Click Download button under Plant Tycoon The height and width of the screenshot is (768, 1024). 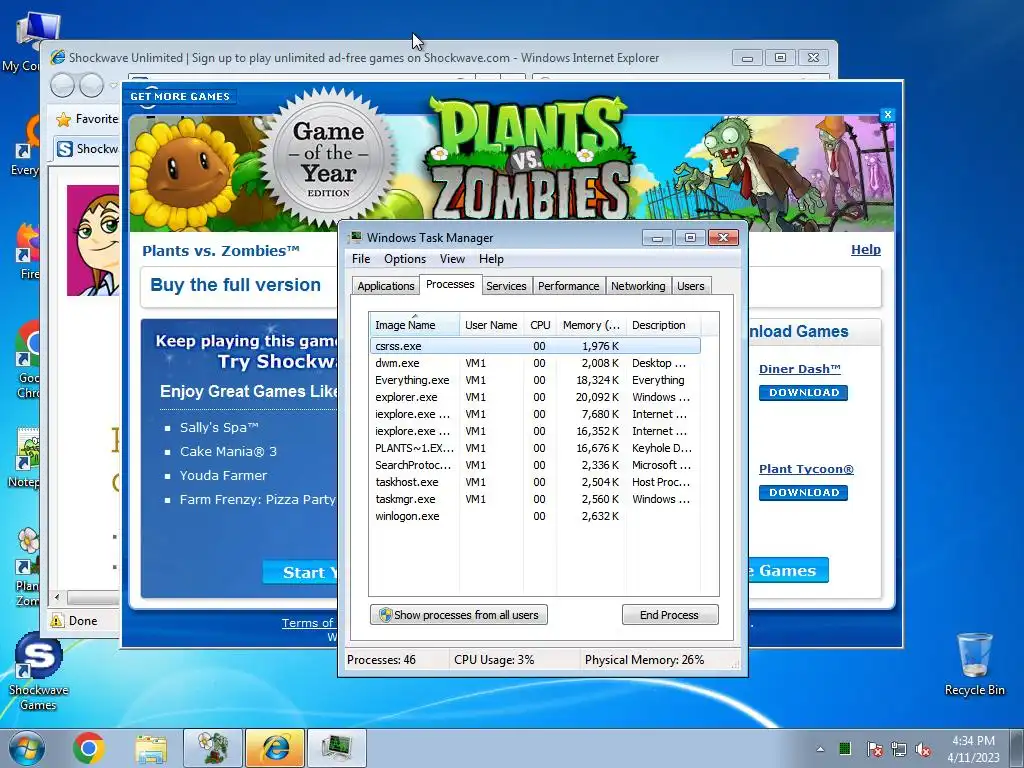click(x=803, y=492)
